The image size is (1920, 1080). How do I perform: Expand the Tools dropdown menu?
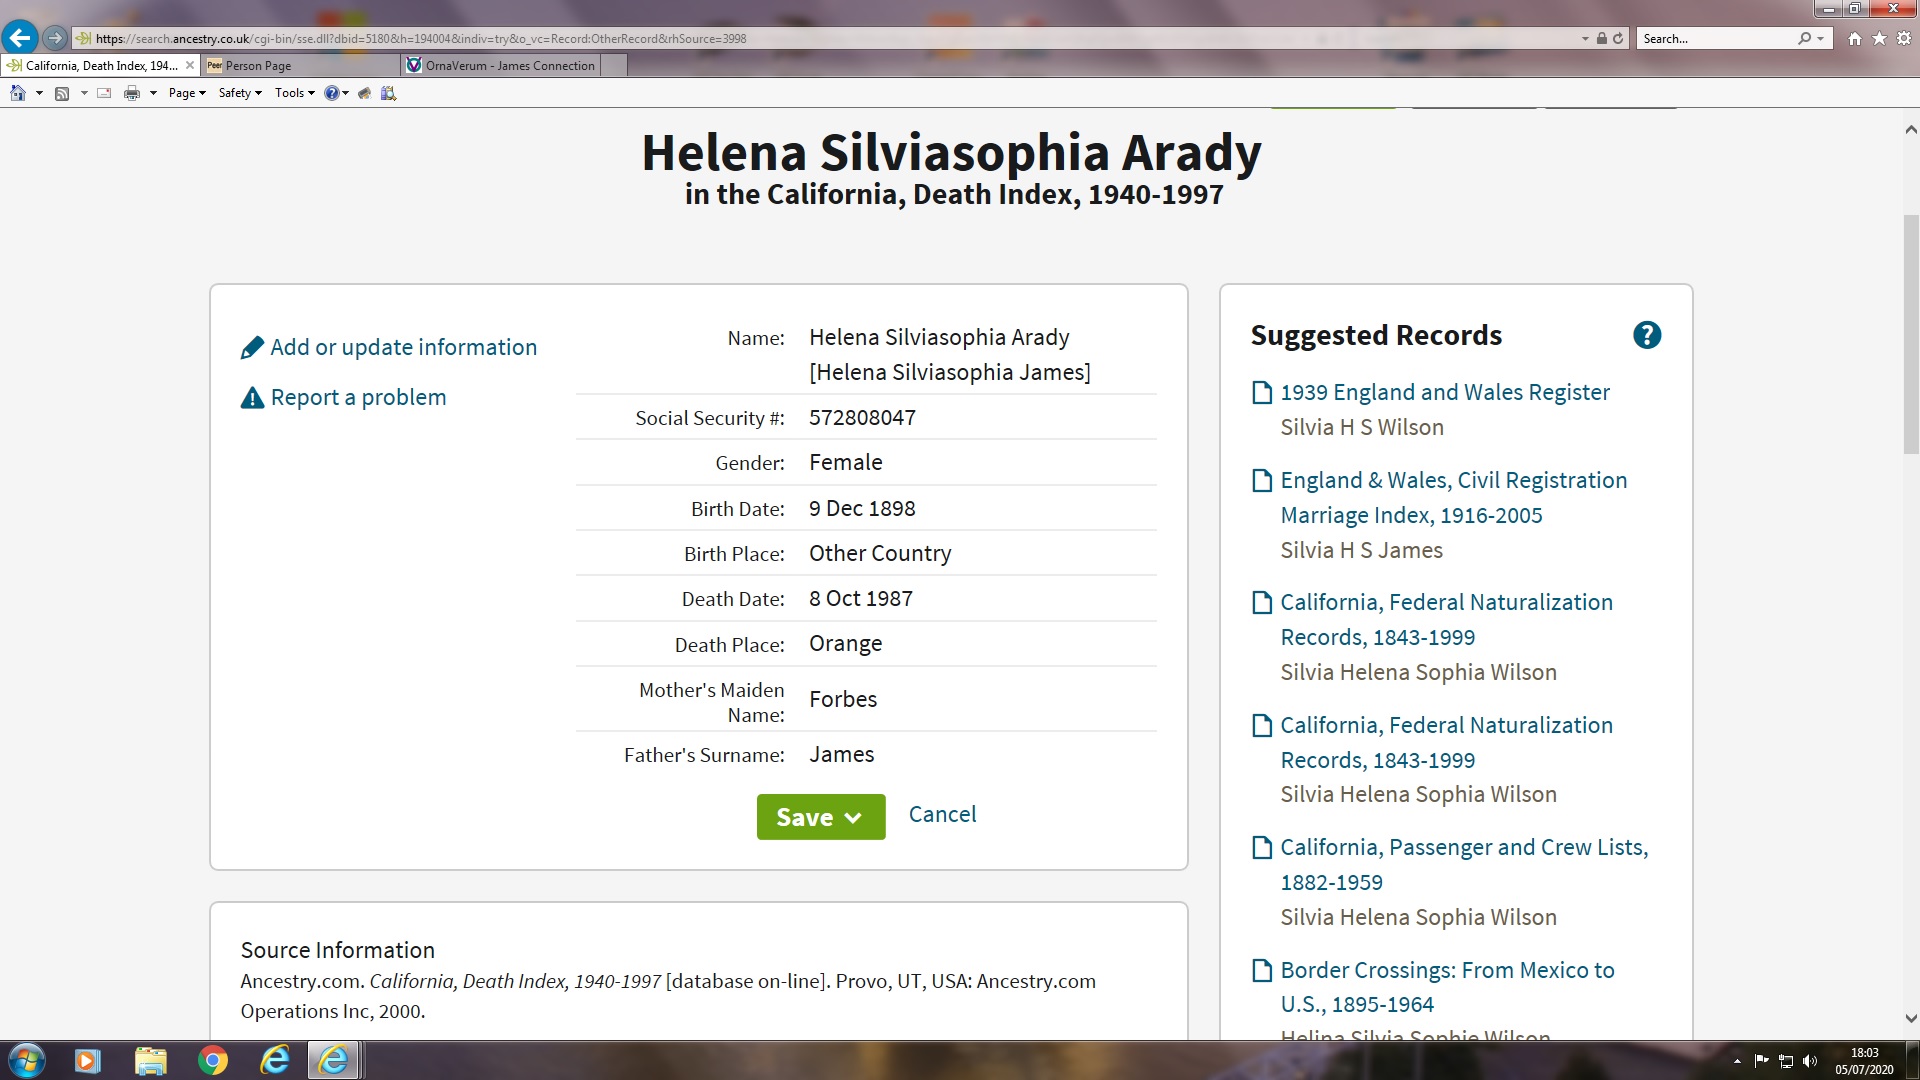294,93
